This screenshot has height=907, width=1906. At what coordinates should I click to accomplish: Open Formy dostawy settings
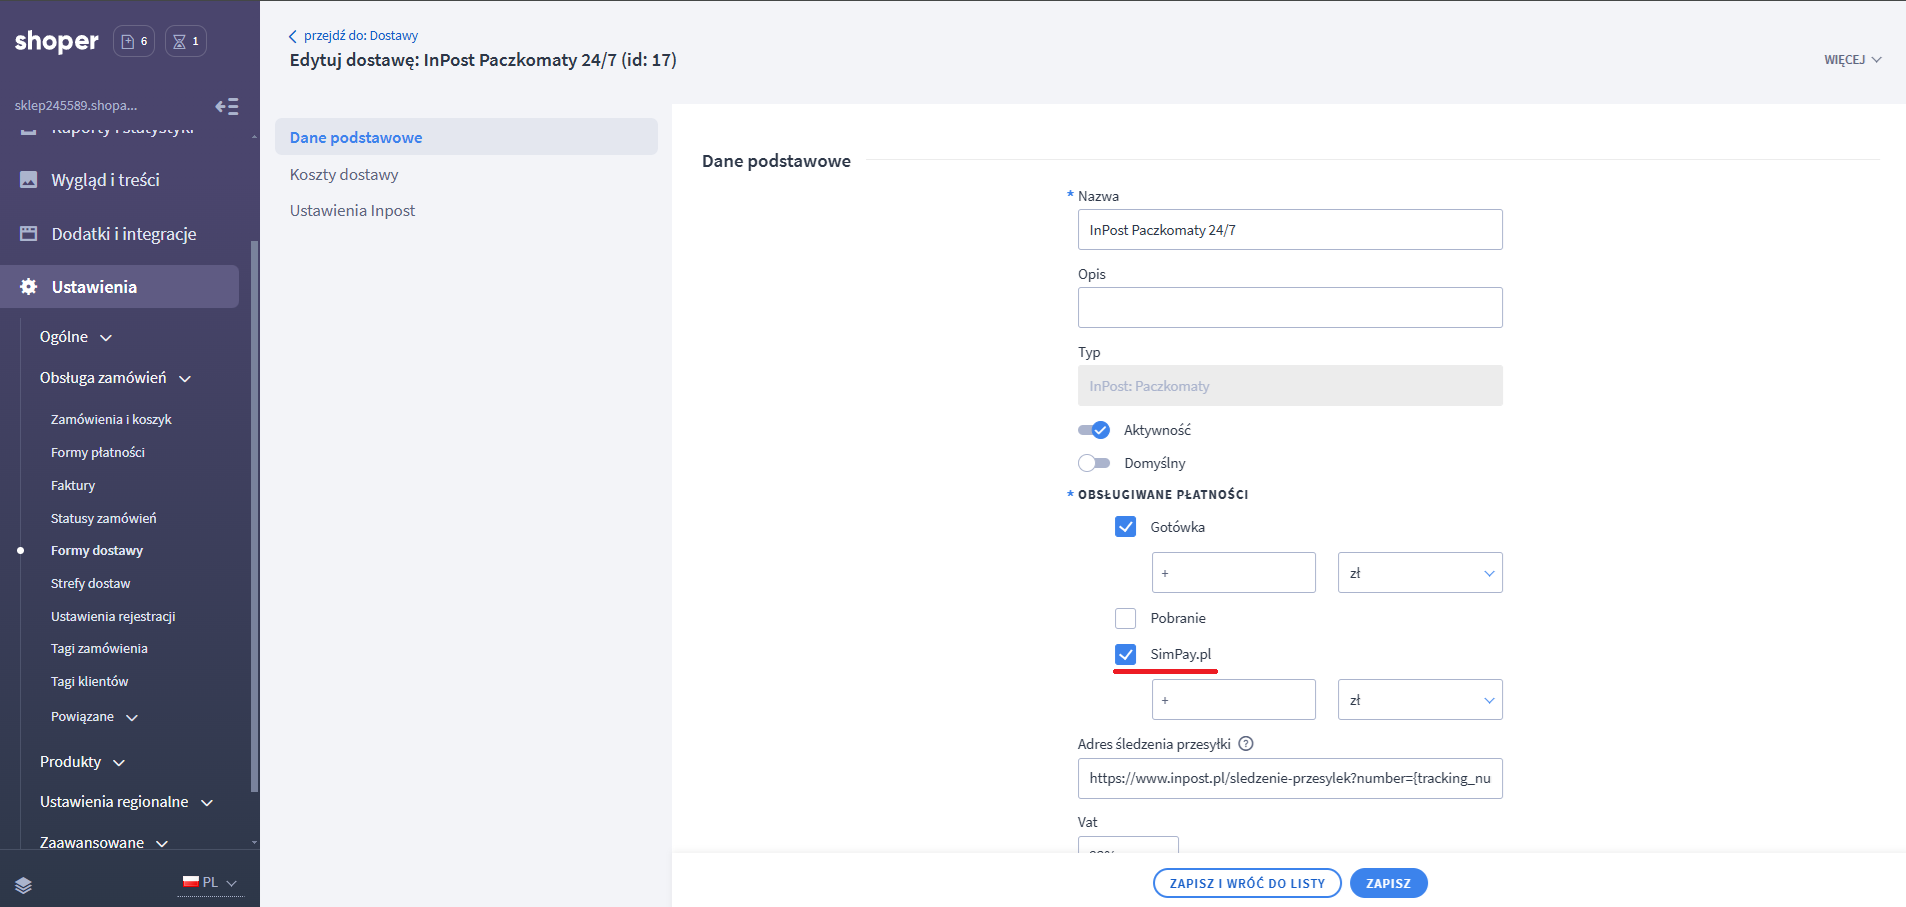pos(97,551)
